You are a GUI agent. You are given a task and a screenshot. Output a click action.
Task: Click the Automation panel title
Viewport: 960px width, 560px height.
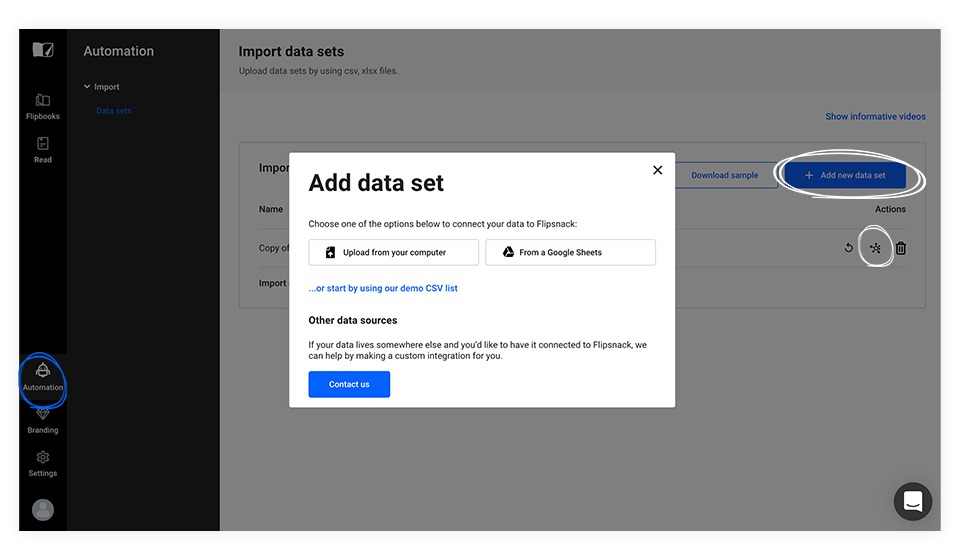point(119,51)
